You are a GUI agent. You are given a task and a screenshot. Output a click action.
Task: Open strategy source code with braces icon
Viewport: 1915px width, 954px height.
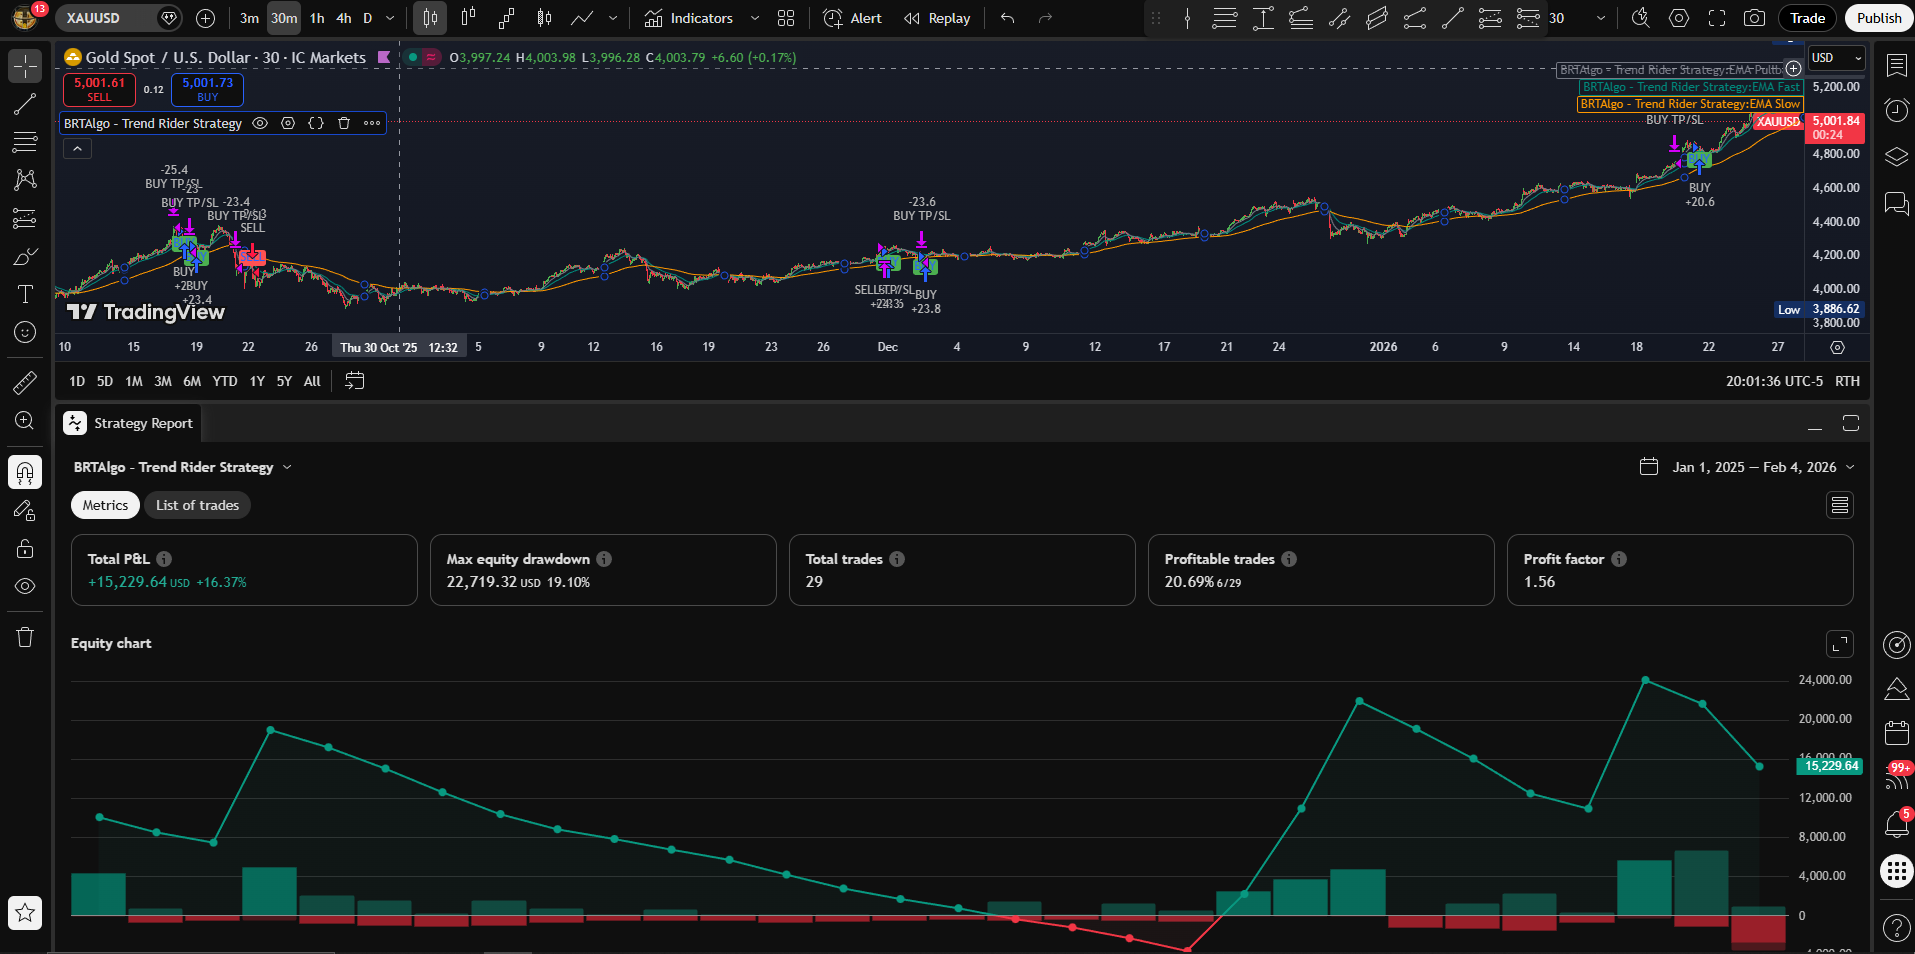pyautogui.click(x=316, y=123)
